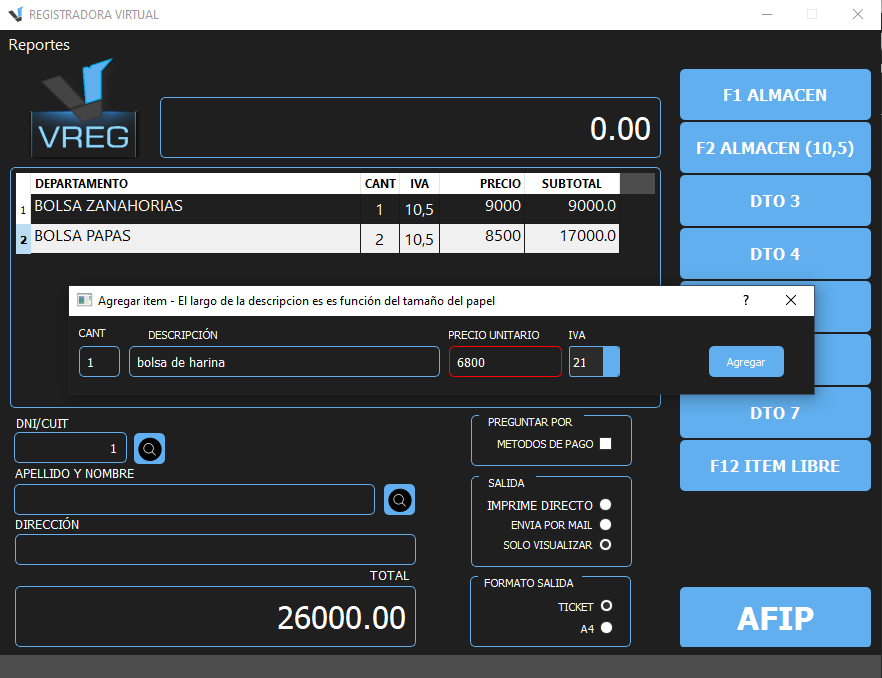The height and width of the screenshot is (678, 882).
Task: Select the Solo Visualizar radio option
Action: tap(605, 545)
